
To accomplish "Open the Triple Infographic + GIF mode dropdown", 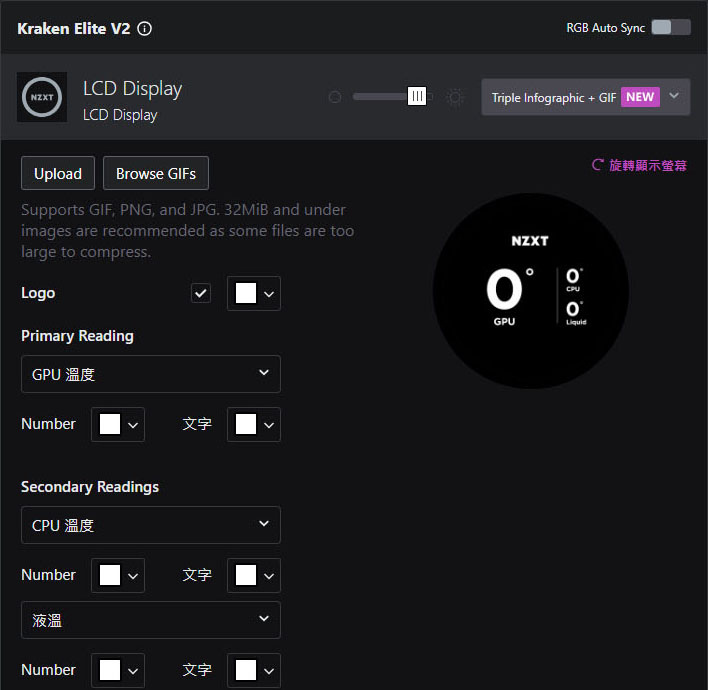I will click(585, 97).
